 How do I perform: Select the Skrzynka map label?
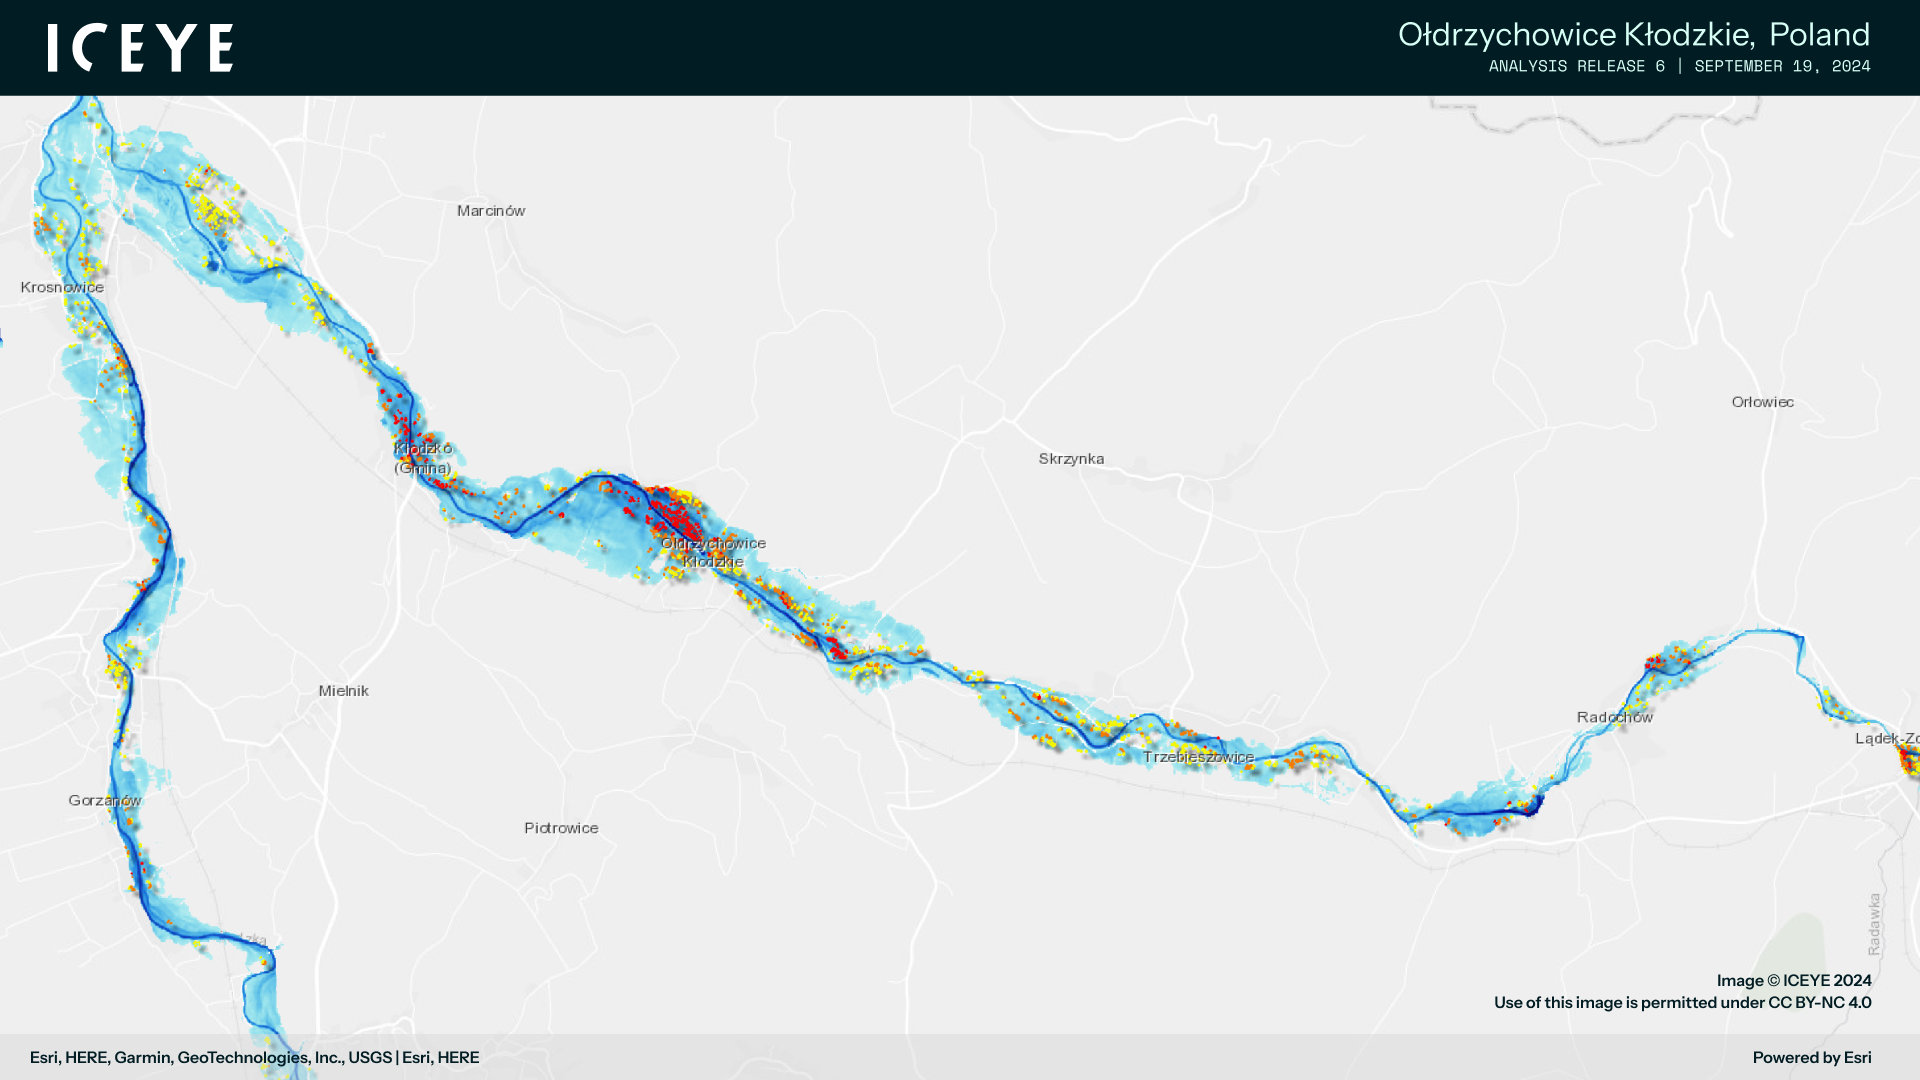tap(1071, 459)
